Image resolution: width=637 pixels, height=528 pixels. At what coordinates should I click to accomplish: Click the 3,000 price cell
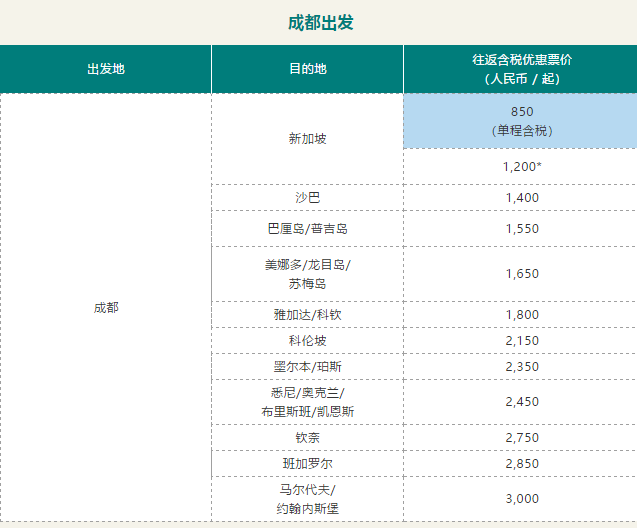point(521,499)
